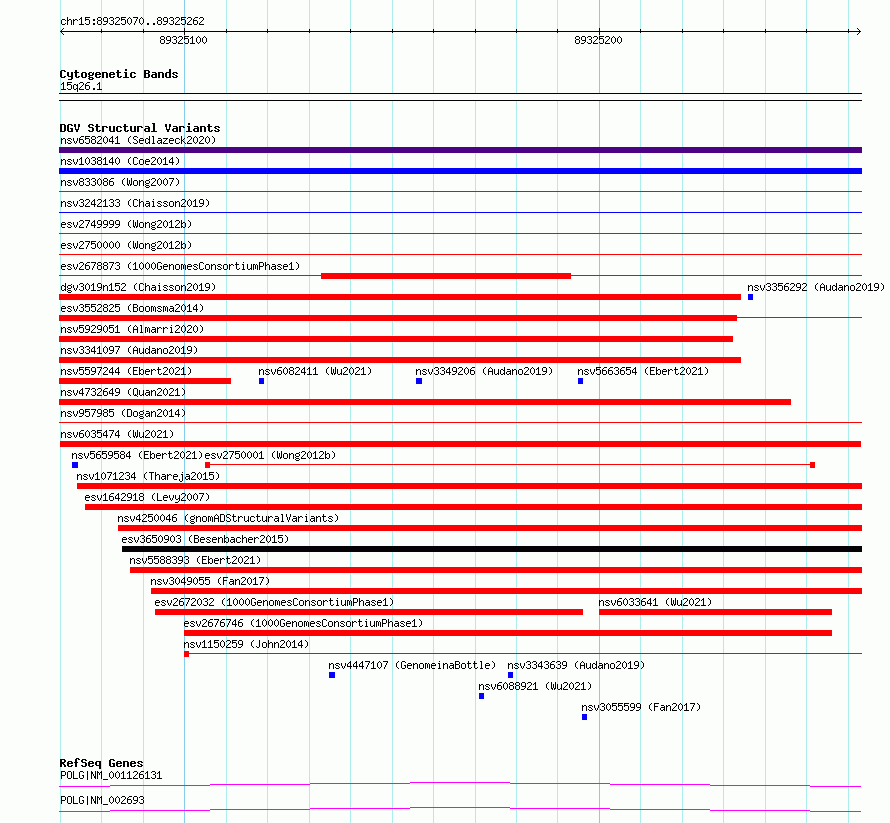Click the nsv6582041 (Sedlazeck2020) variant label
Image resolution: width=890 pixels, height=823 pixels.
[138, 140]
